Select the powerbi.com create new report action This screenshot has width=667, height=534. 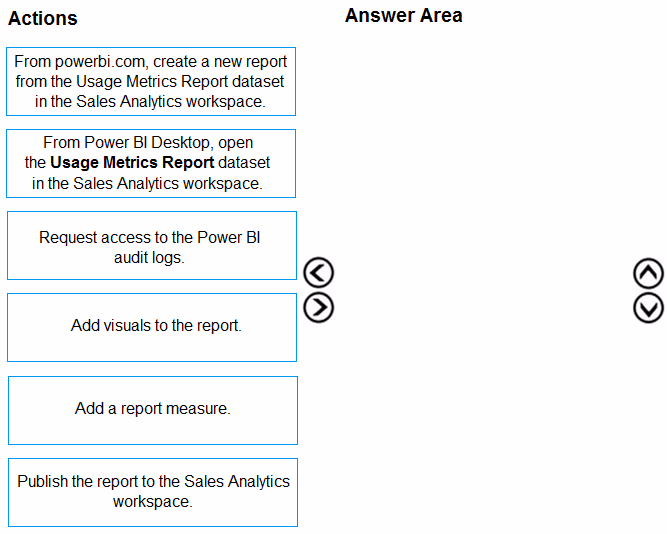[151, 81]
